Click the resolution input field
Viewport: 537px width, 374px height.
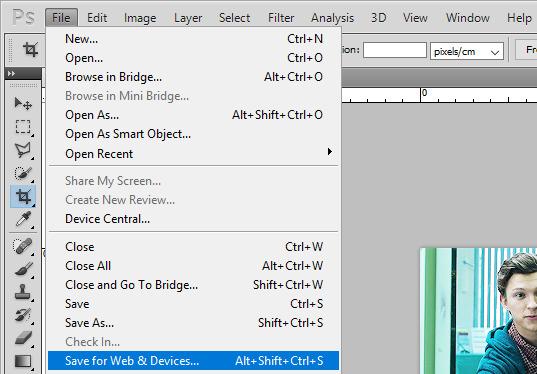coord(395,50)
